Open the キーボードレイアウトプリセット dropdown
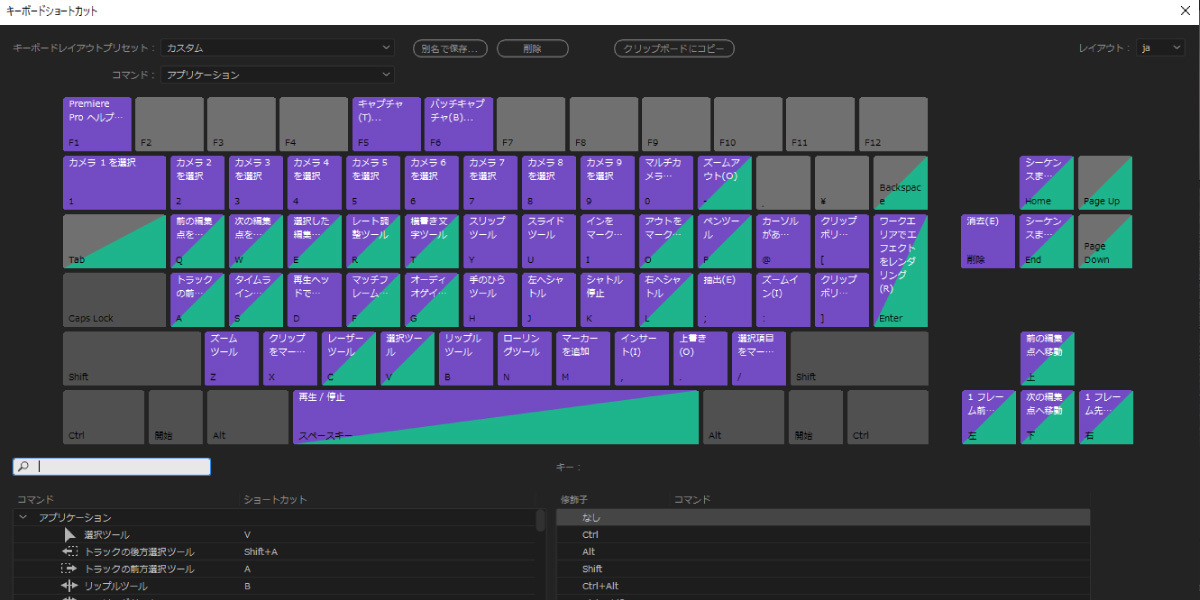The height and width of the screenshot is (600, 1200). click(x=278, y=48)
